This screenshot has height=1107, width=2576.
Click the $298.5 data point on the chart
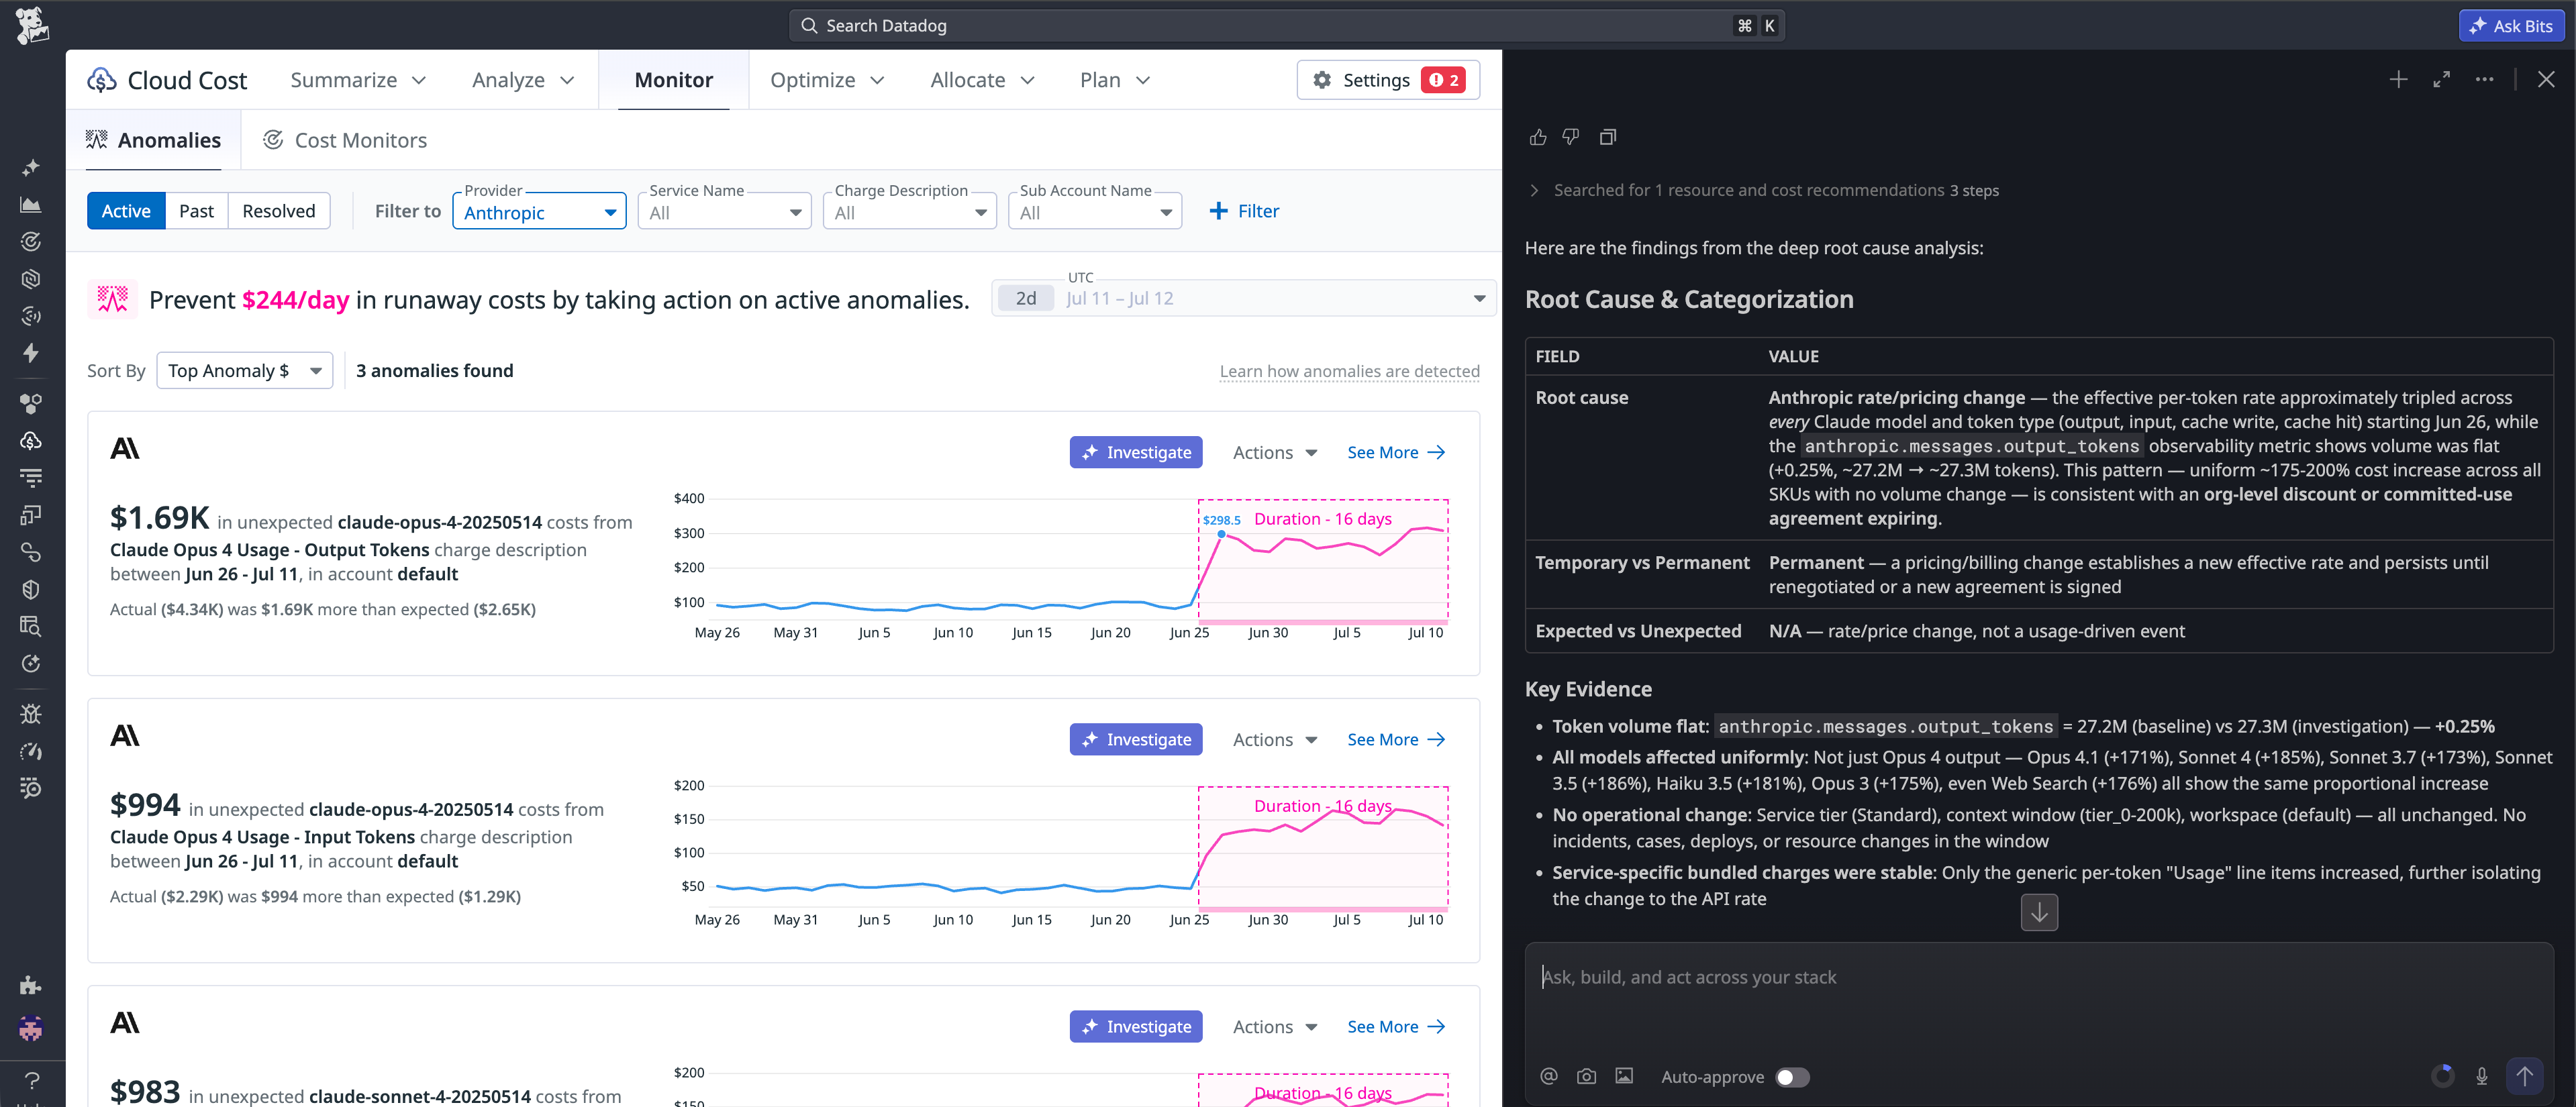click(1221, 535)
